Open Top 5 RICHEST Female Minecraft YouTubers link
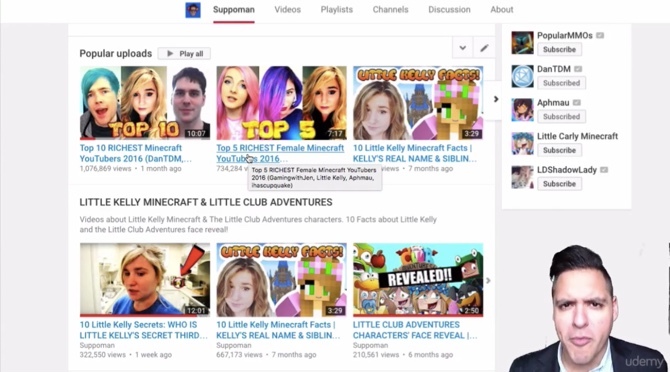This screenshot has width=670, height=372. coord(280,153)
